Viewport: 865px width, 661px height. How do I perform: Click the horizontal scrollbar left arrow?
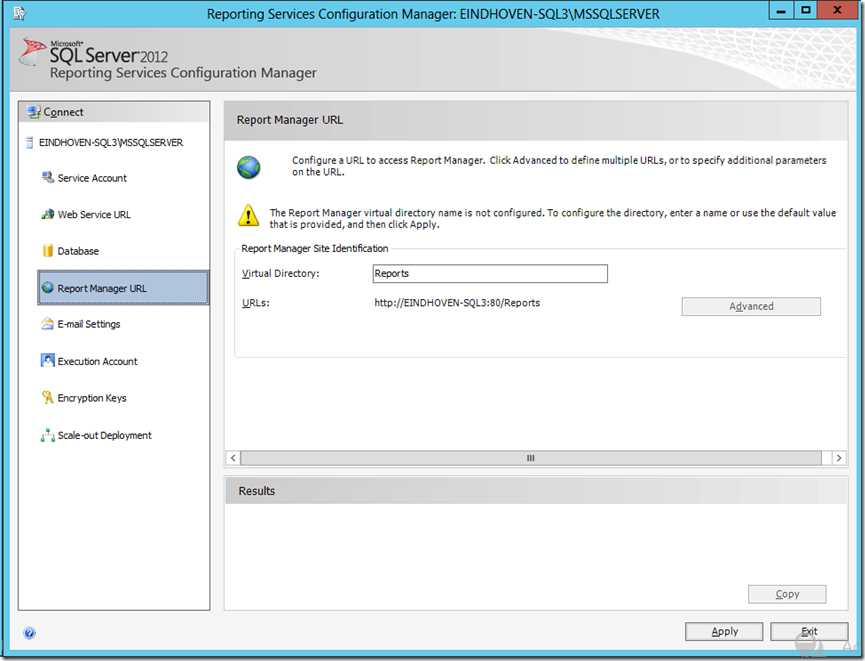pos(233,458)
